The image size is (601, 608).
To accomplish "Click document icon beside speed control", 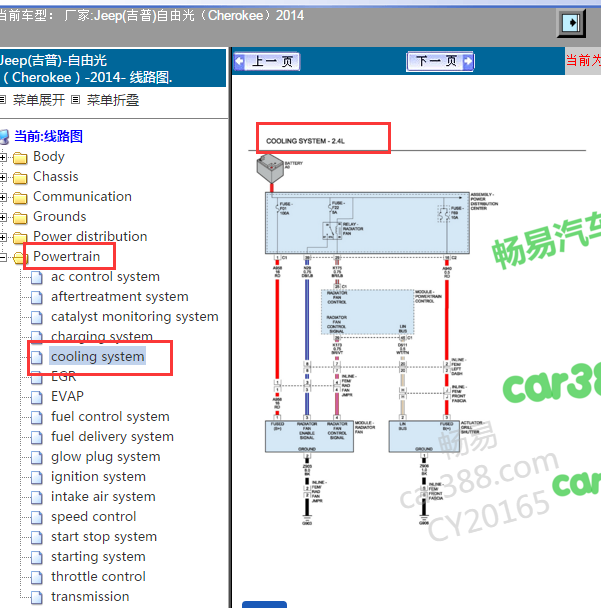I will [x=37, y=518].
